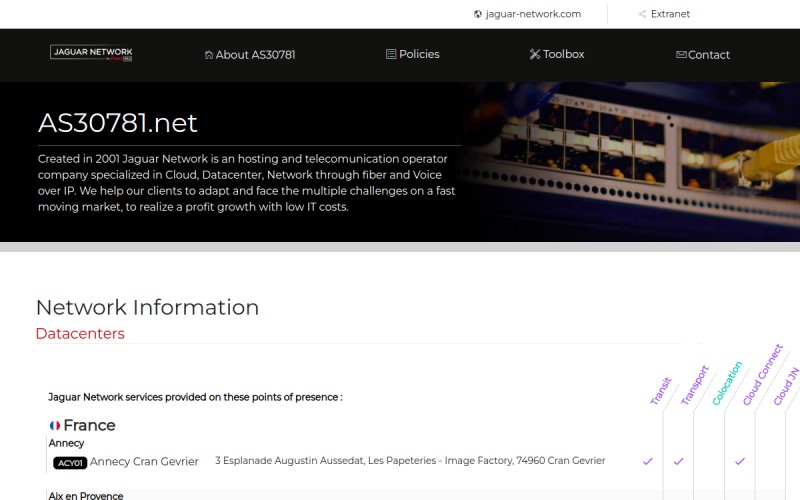The height and width of the screenshot is (500, 800).
Task: Click the red Datacenters heading
Action: coord(80,334)
